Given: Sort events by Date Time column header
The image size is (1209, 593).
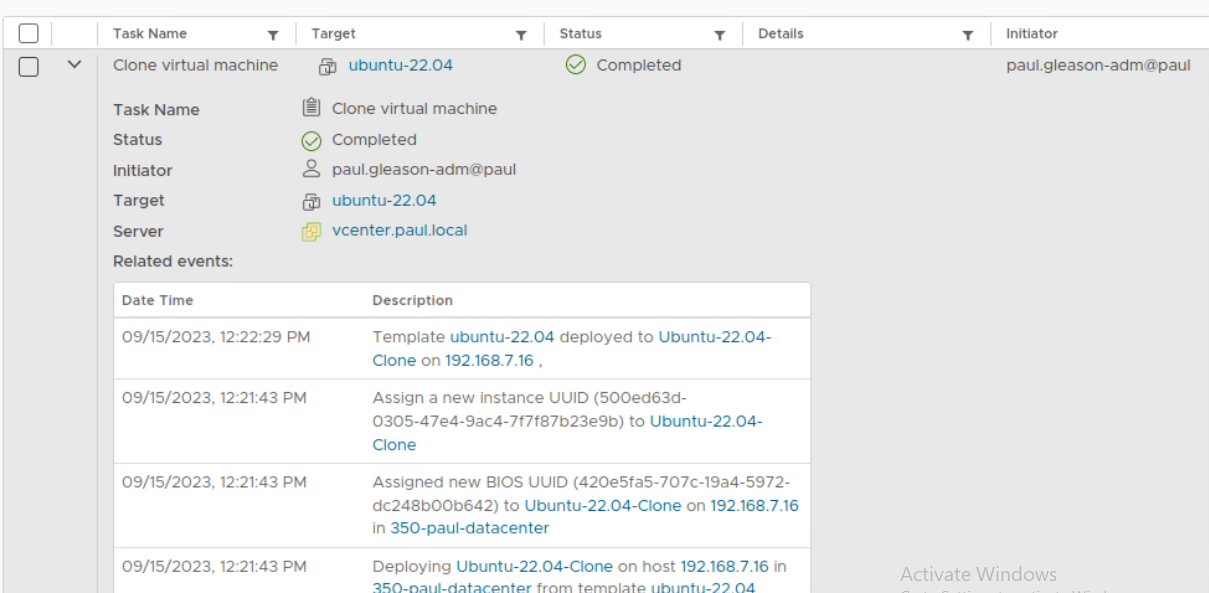Looking at the screenshot, I should [x=157, y=300].
